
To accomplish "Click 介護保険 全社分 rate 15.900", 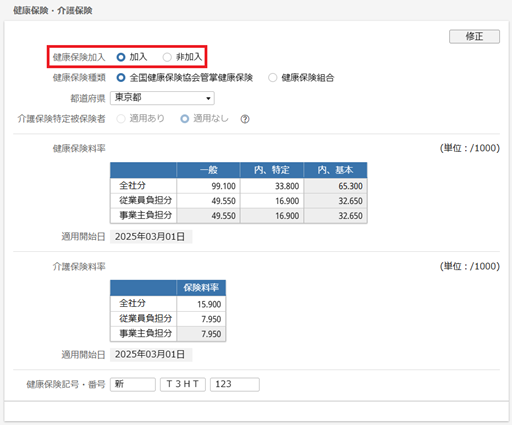I will [x=201, y=304].
